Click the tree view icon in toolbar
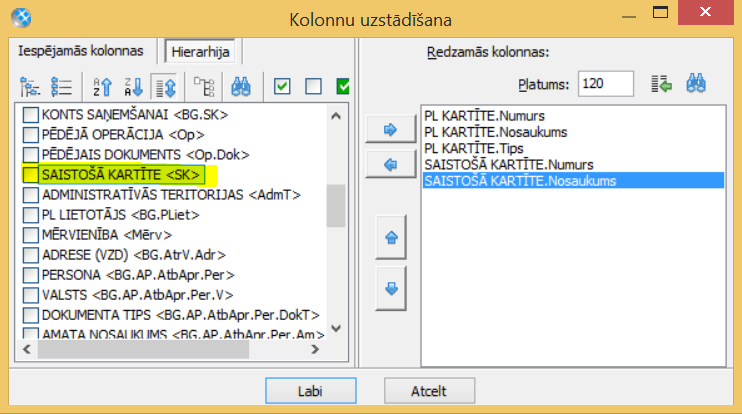The width and height of the screenshot is (742, 414). pos(30,87)
